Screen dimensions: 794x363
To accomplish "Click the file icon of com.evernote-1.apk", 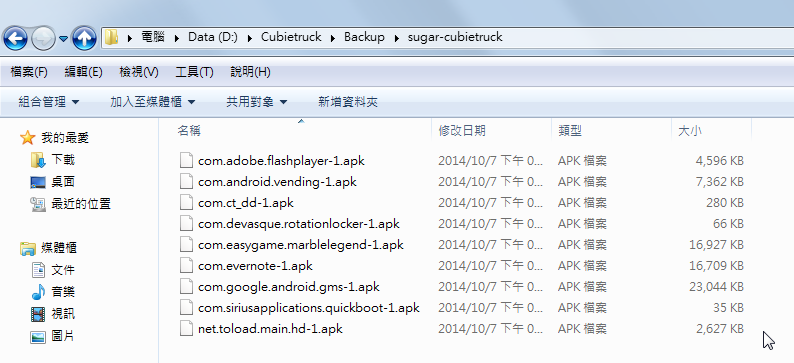I will (x=186, y=266).
